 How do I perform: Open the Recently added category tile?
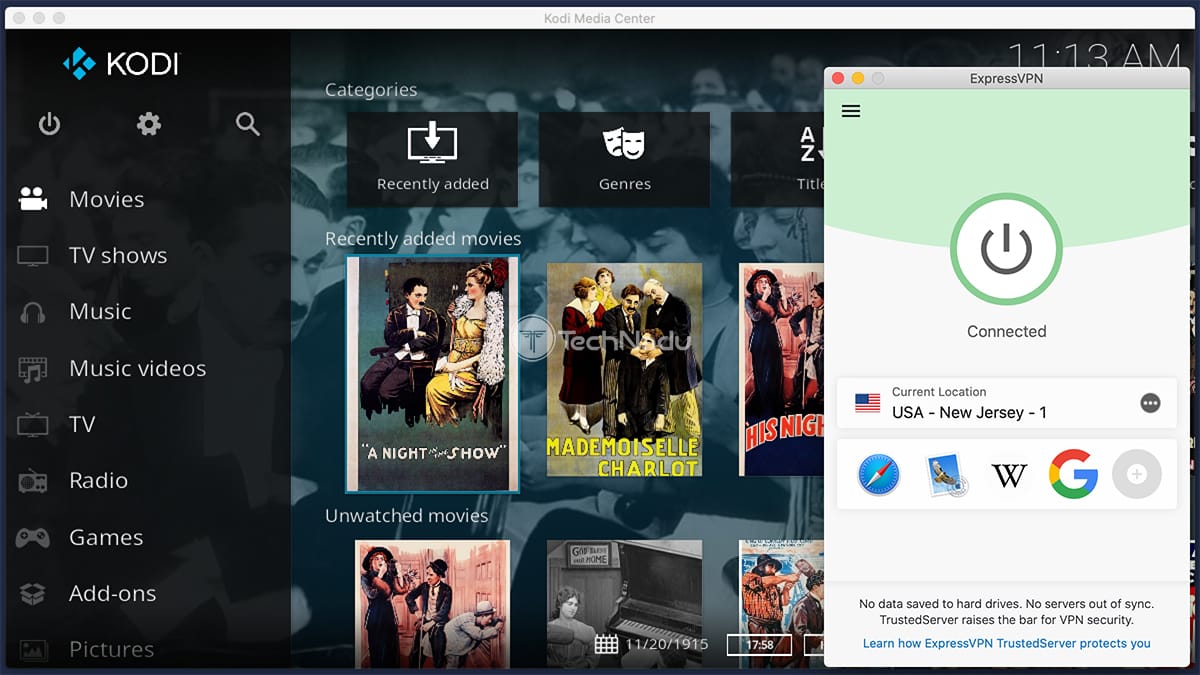[432, 159]
